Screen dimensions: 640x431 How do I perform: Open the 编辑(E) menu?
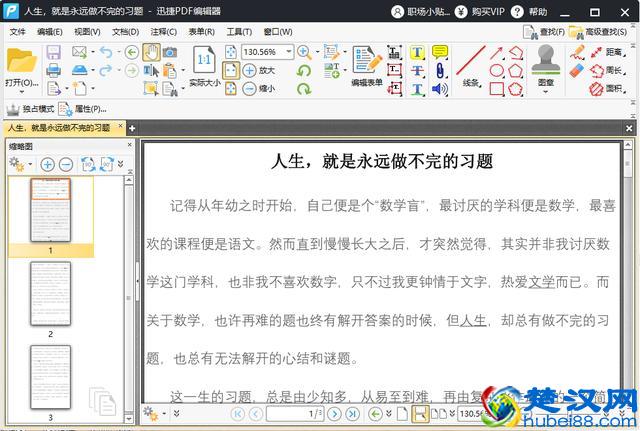(x=50, y=31)
